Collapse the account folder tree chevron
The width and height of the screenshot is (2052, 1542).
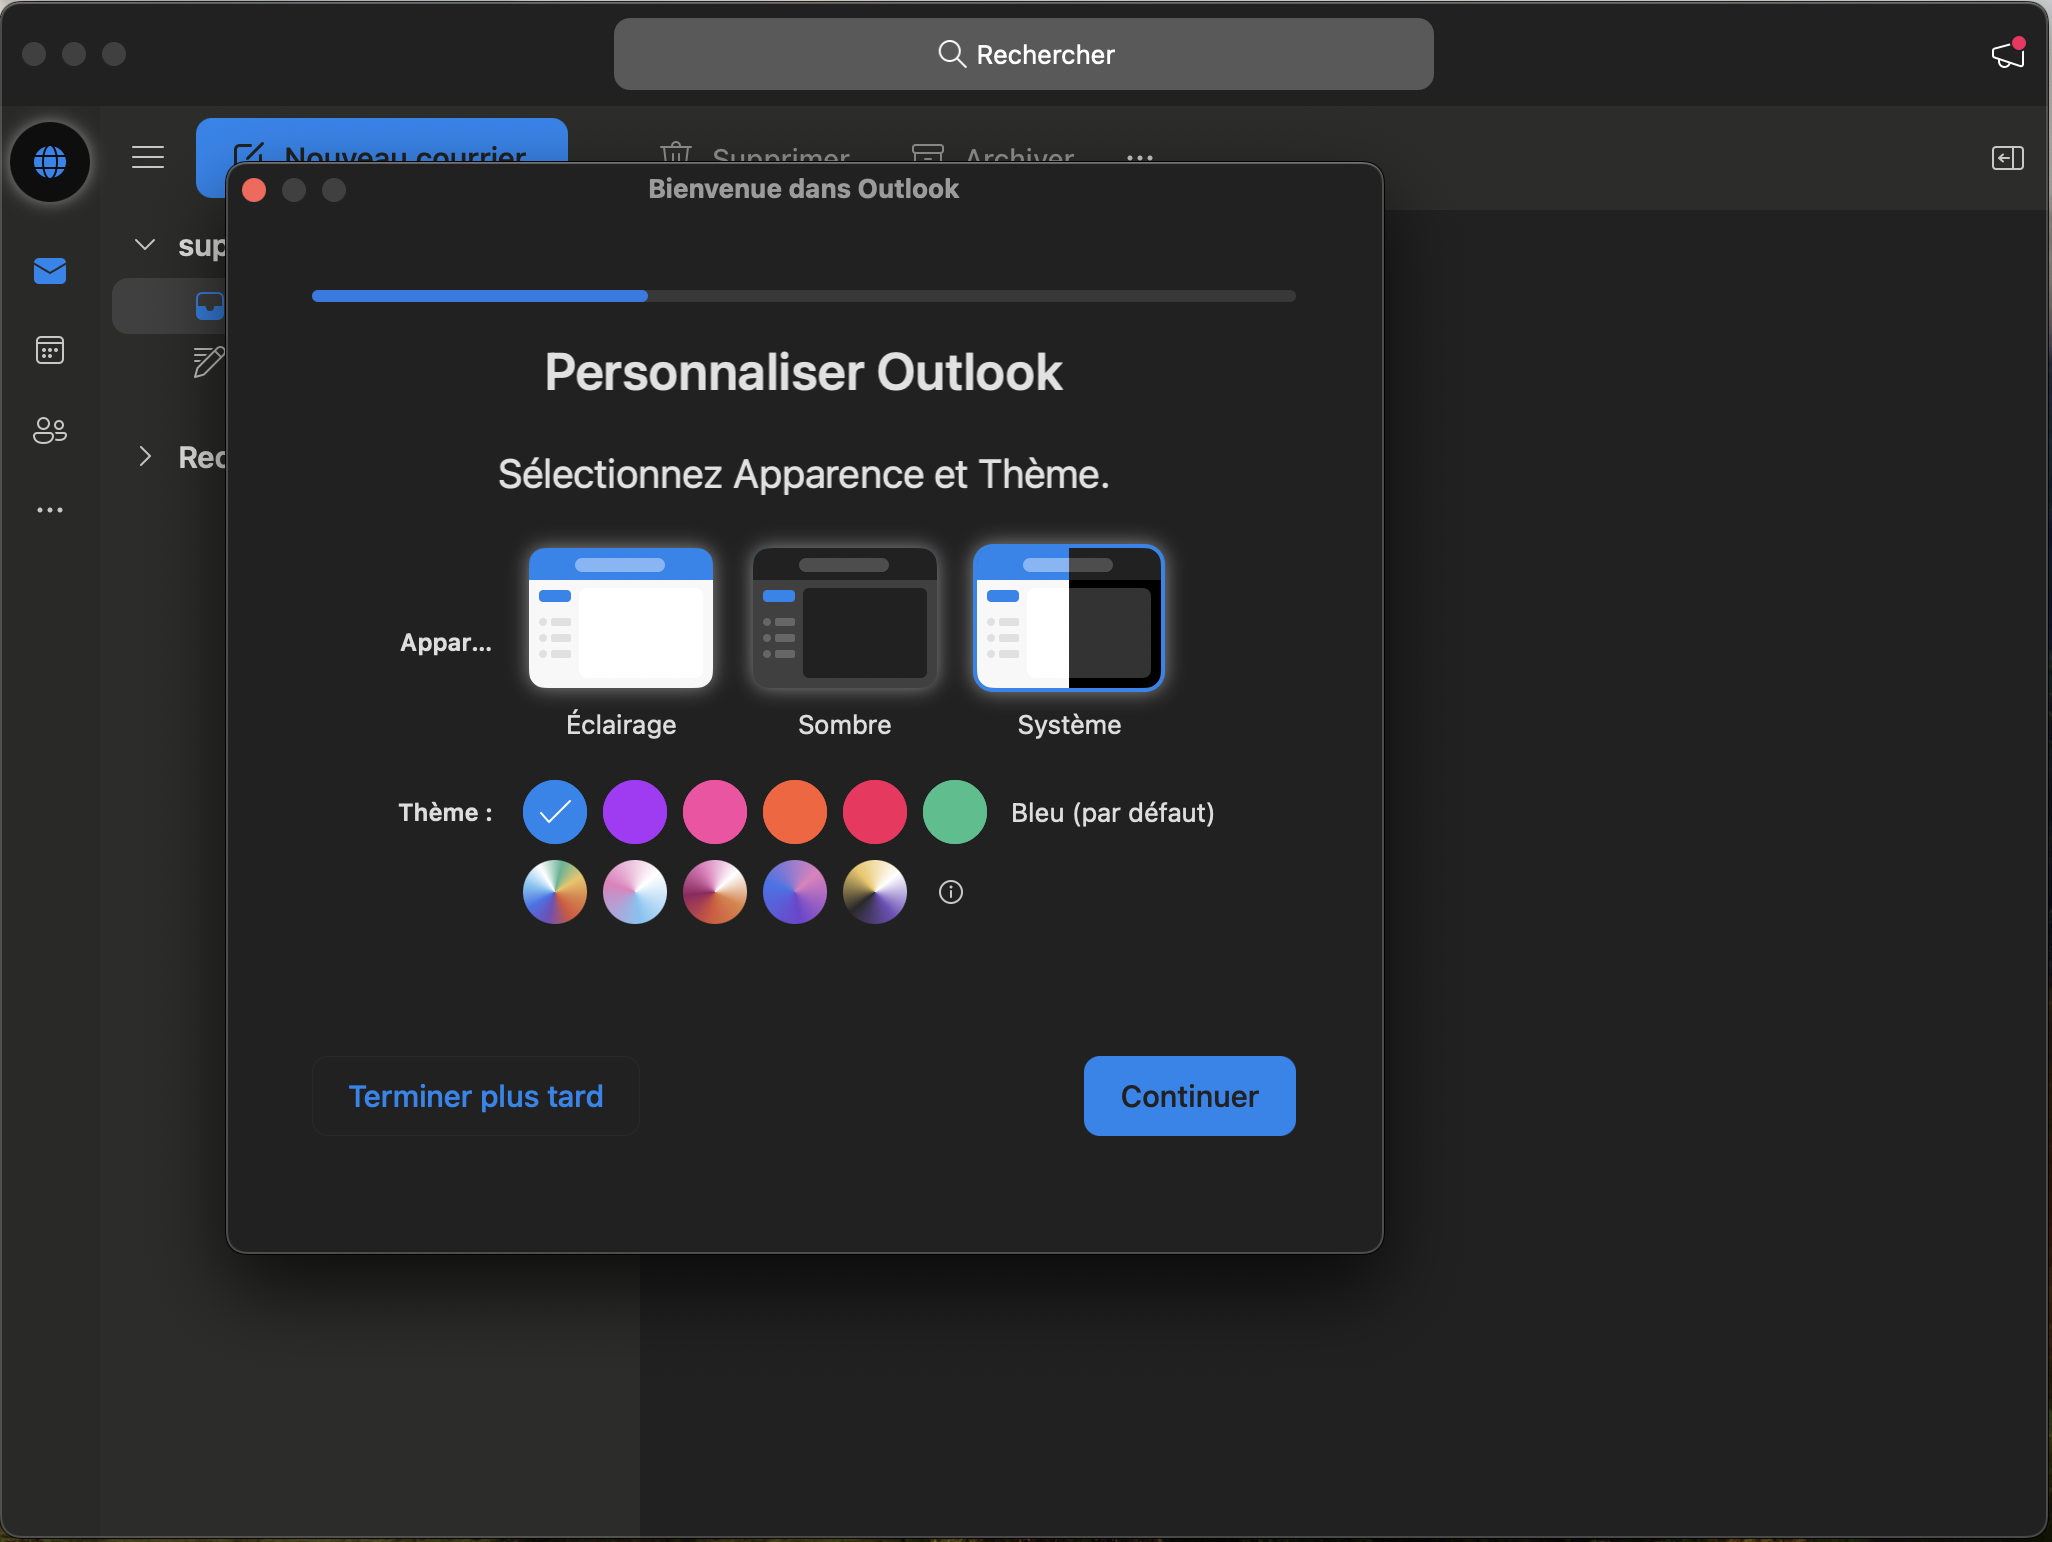point(145,245)
